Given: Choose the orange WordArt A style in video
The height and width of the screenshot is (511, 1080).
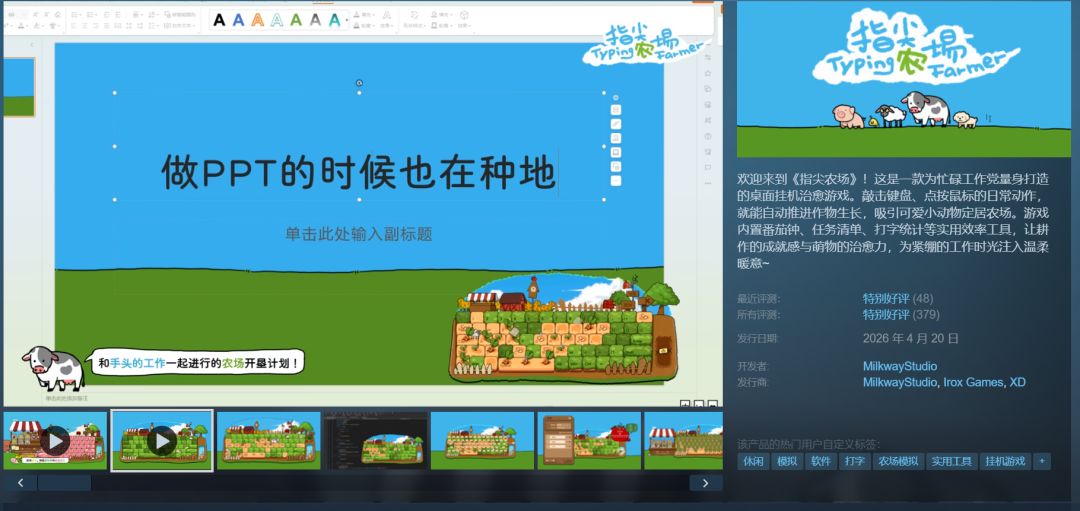Looking at the screenshot, I should (258, 20).
